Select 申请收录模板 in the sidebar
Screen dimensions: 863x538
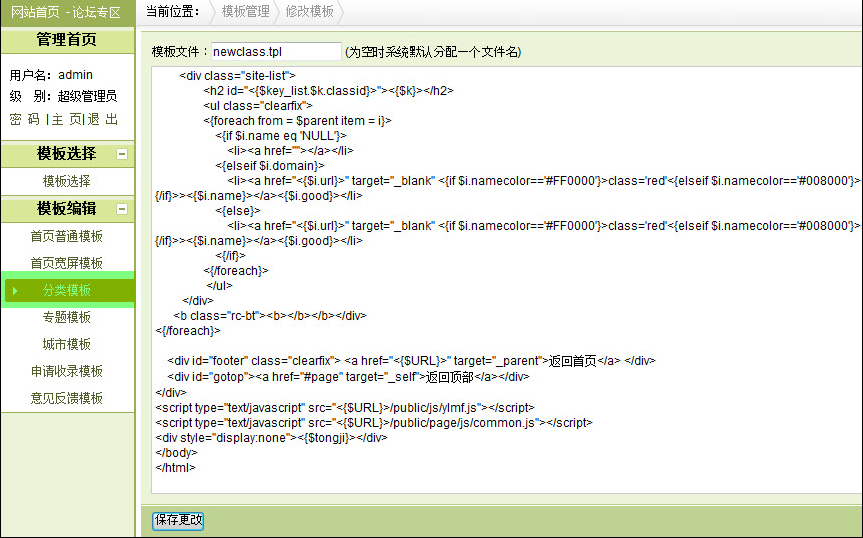tap(67, 371)
